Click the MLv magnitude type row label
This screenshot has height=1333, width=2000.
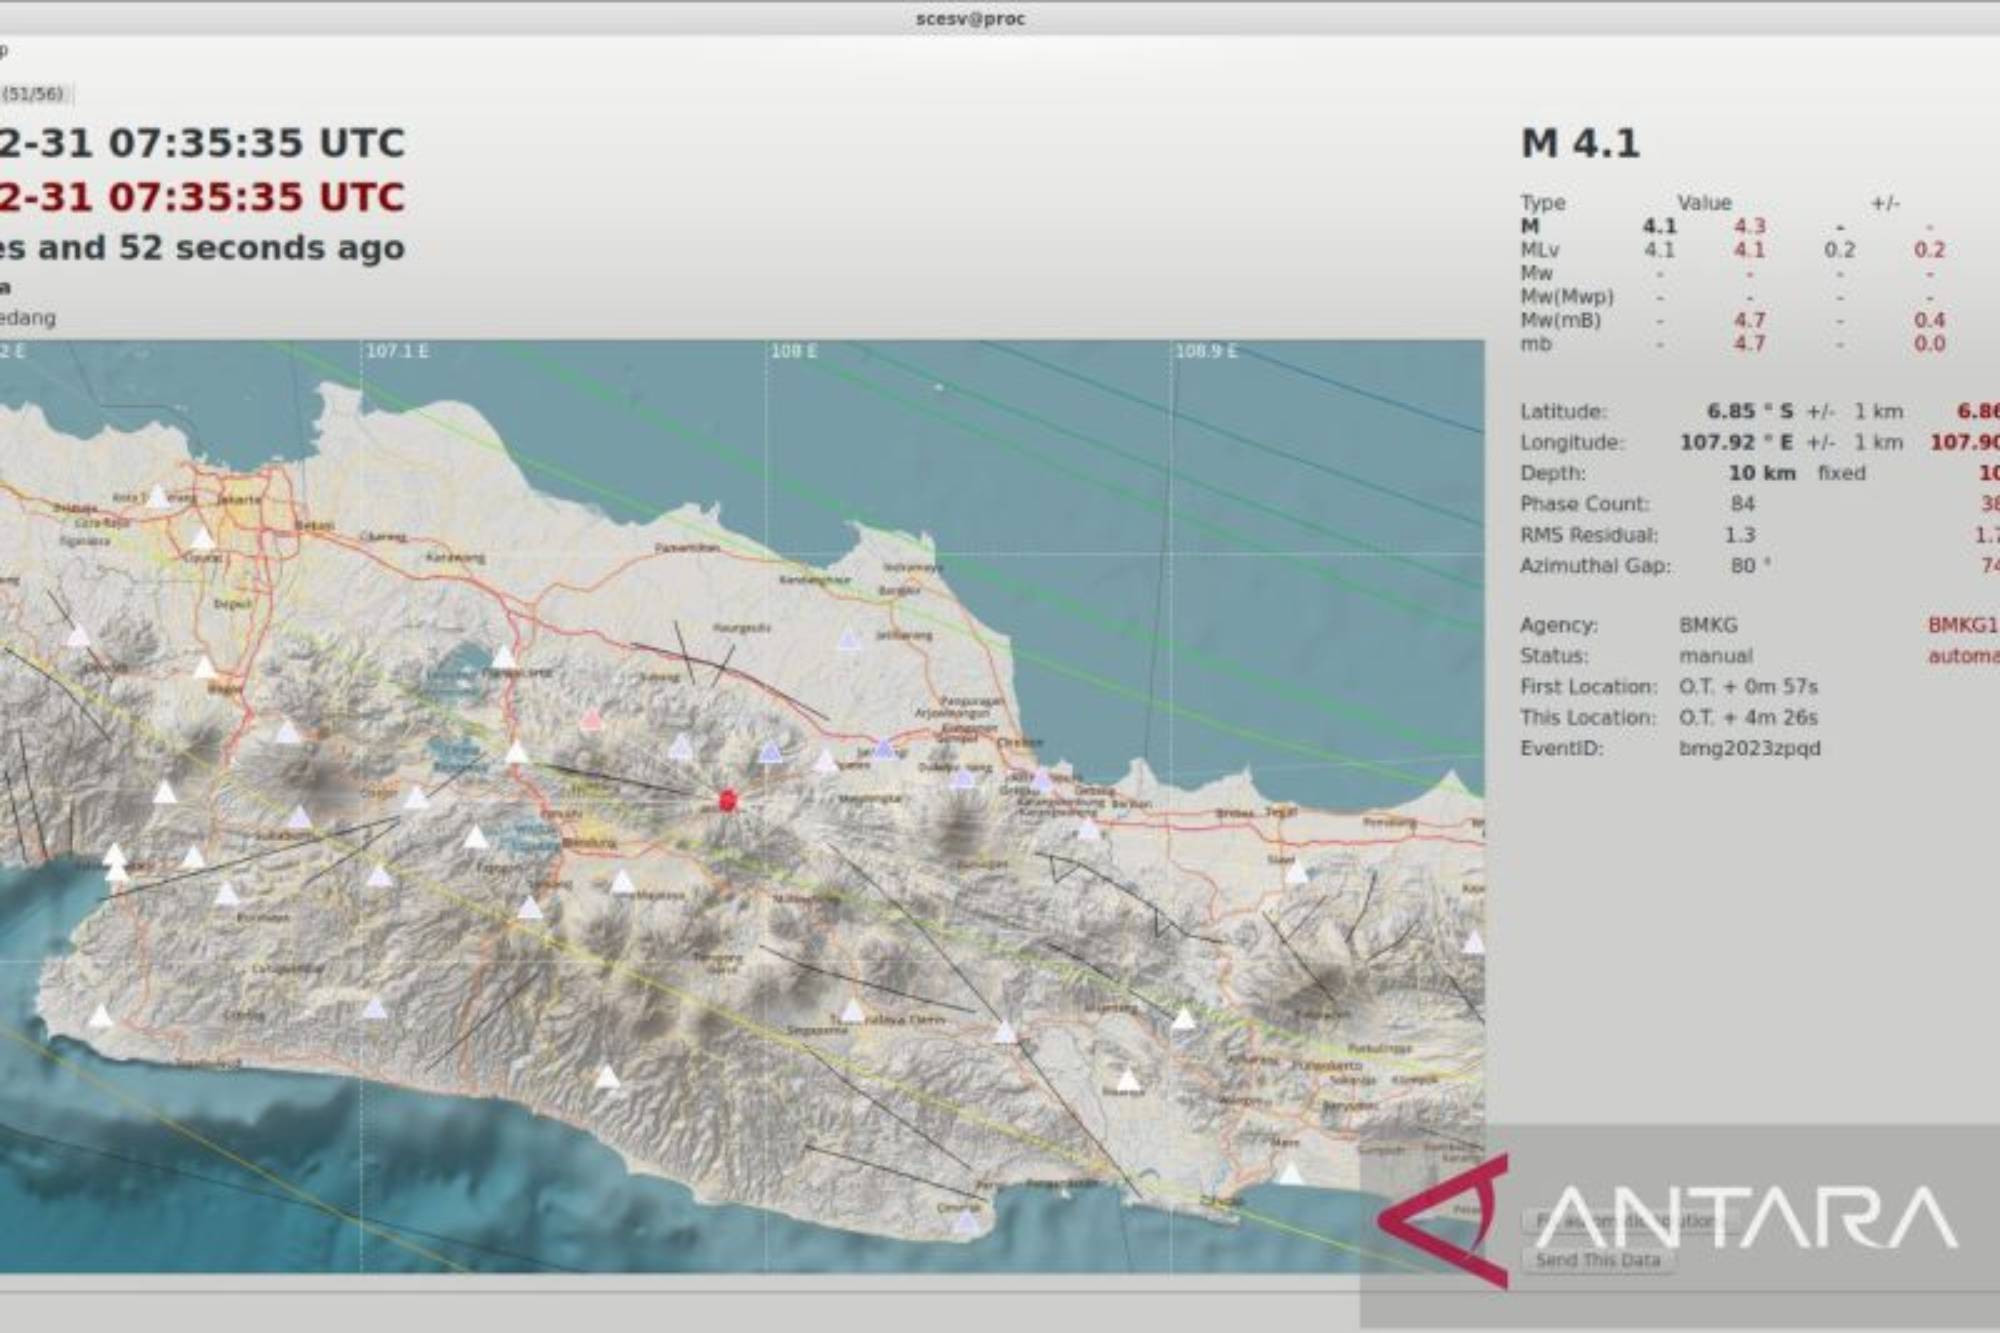[1540, 250]
